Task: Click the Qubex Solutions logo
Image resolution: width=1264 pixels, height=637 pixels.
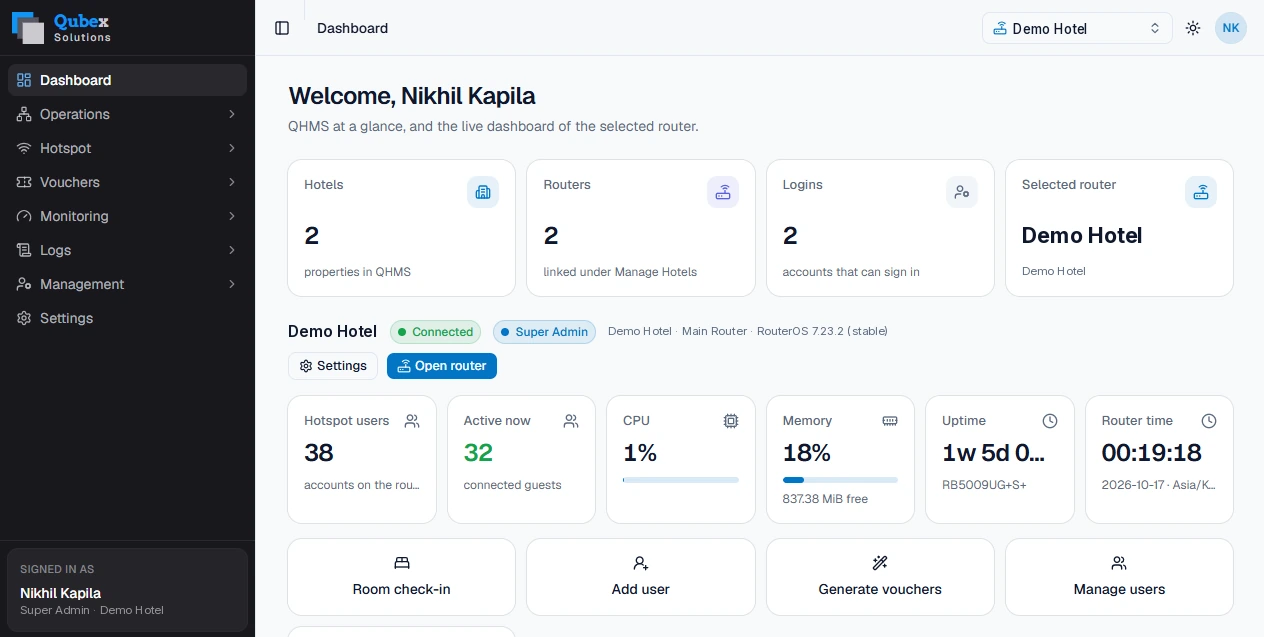Action: [62, 28]
